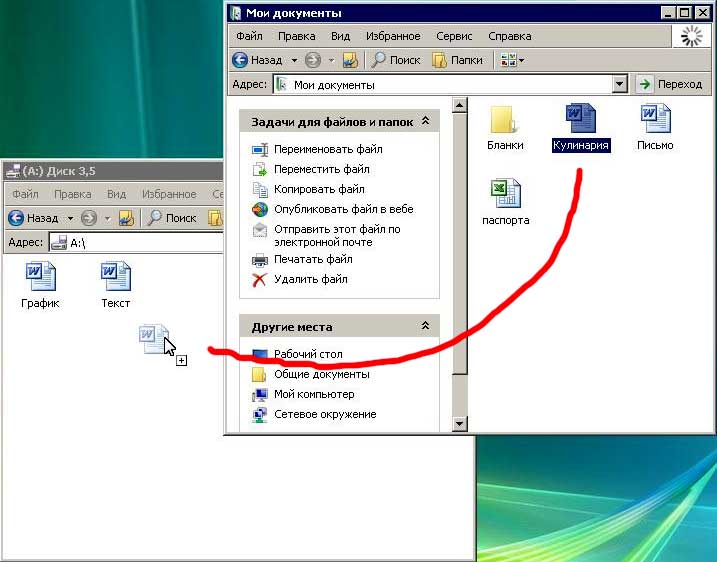
Task: Open Назад dropdown arrow in Диск 3,5 window
Action: point(70,219)
